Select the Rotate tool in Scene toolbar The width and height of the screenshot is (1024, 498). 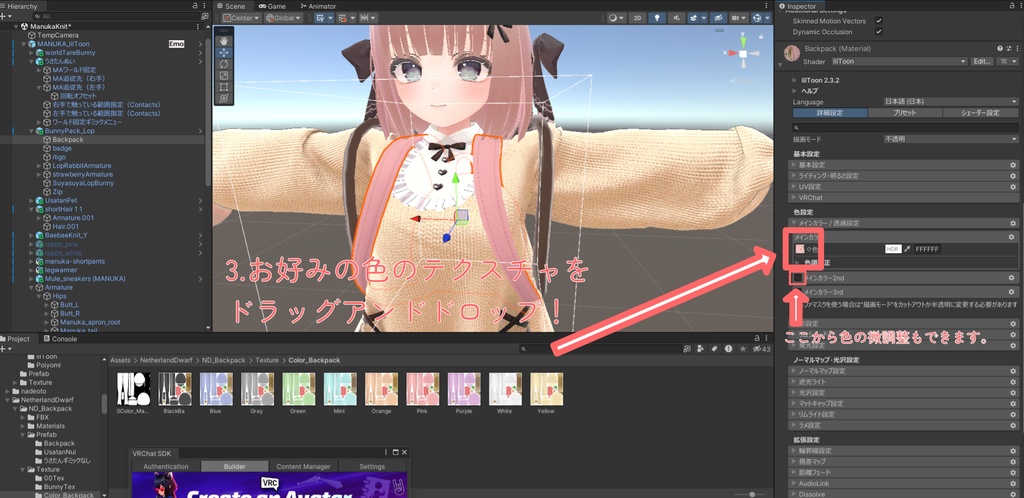[224, 64]
